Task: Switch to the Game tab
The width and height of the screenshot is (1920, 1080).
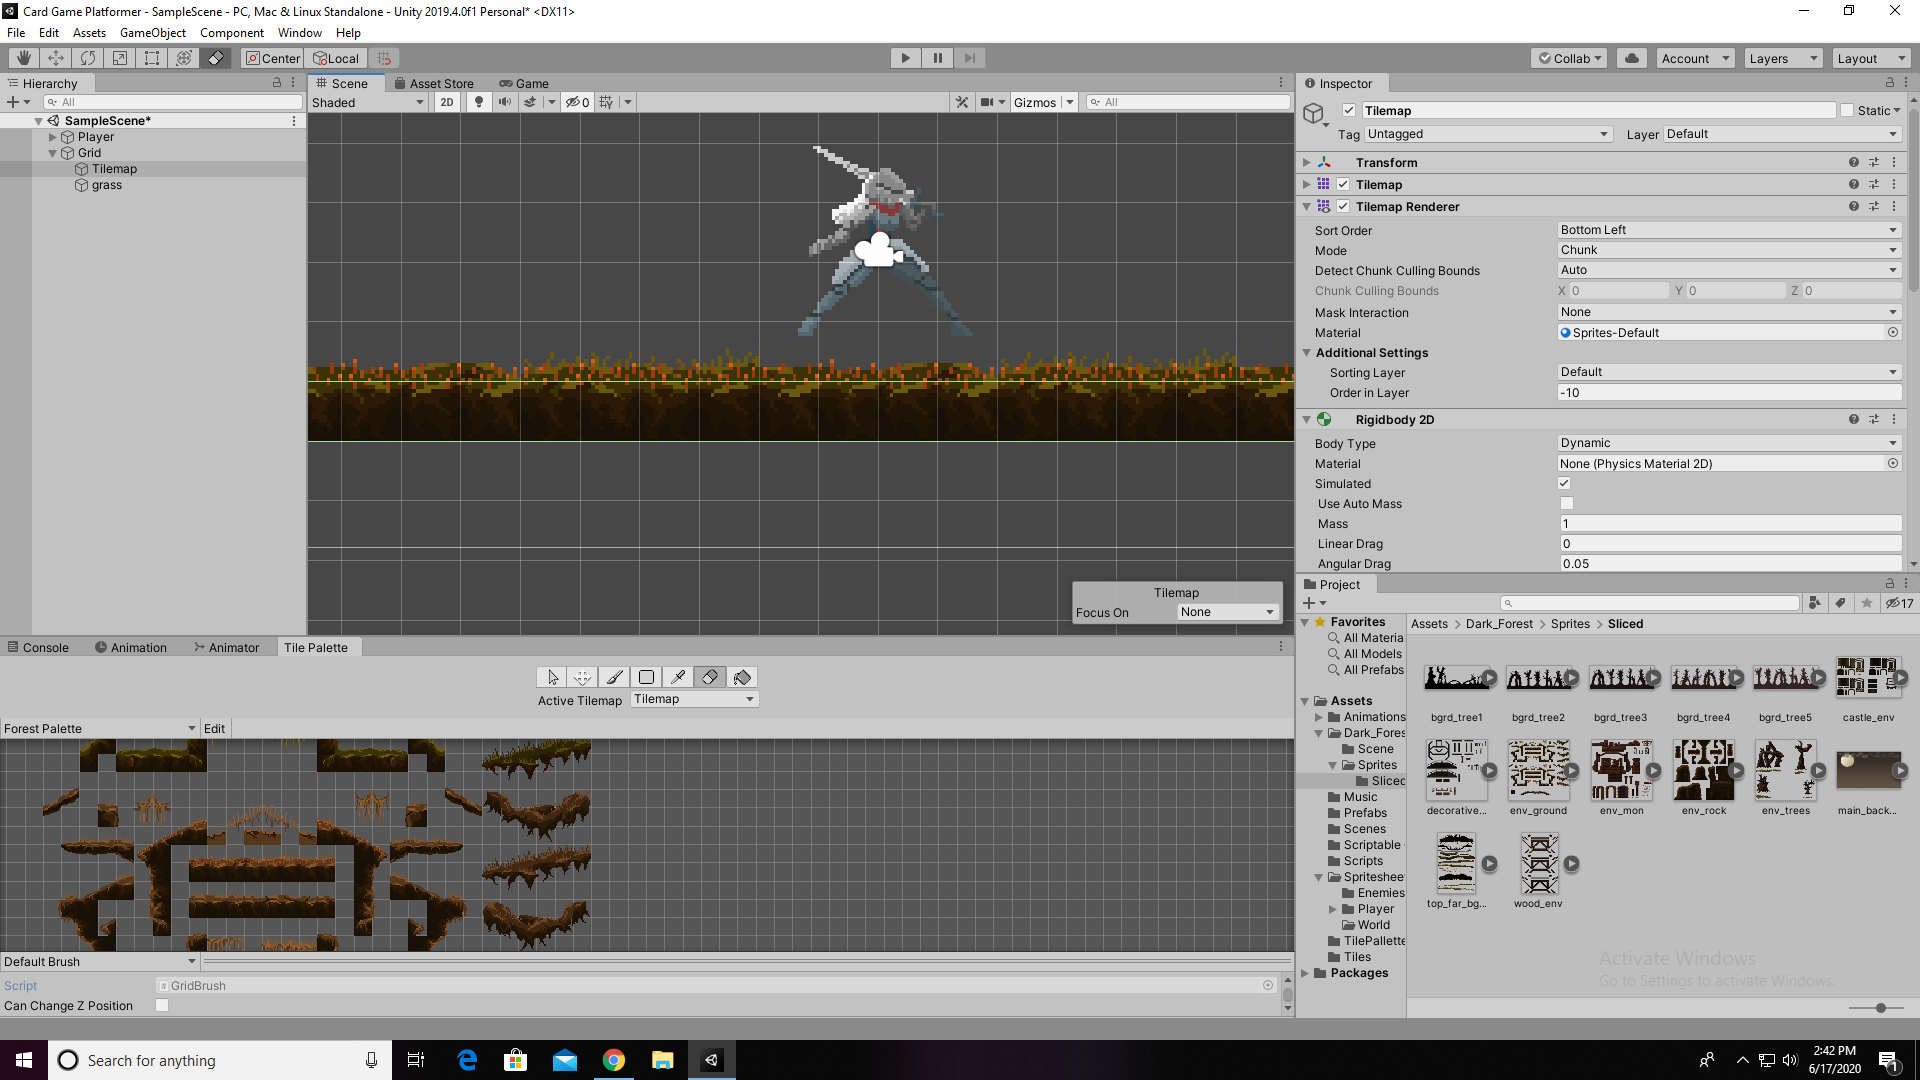Action: coord(524,84)
